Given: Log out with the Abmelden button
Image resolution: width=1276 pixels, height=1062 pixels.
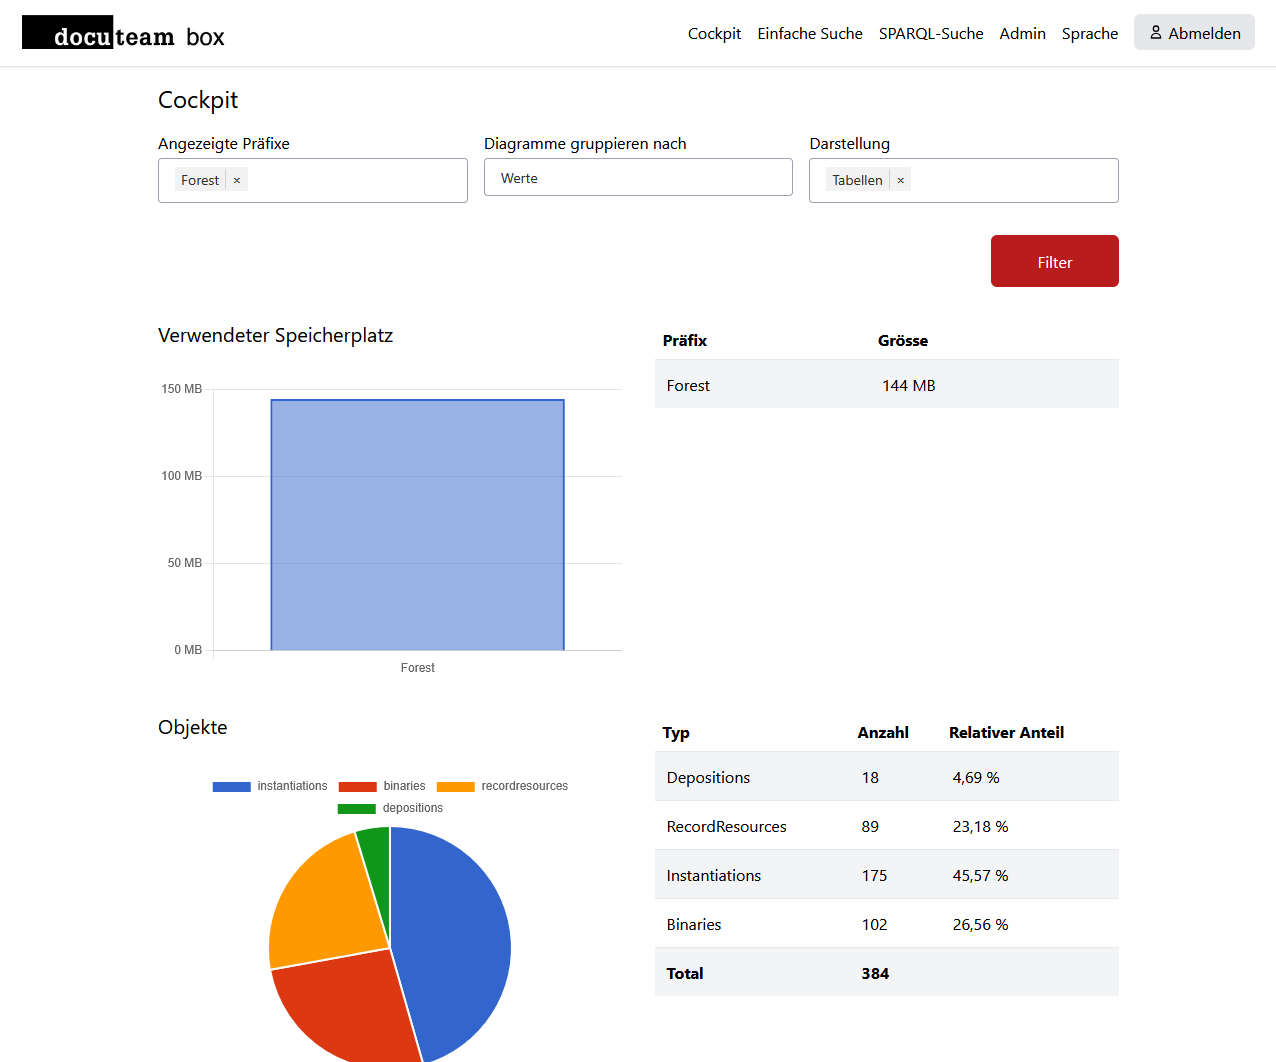Looking at the screenshot, I should pyautogui.click(x=1194, y=33).
